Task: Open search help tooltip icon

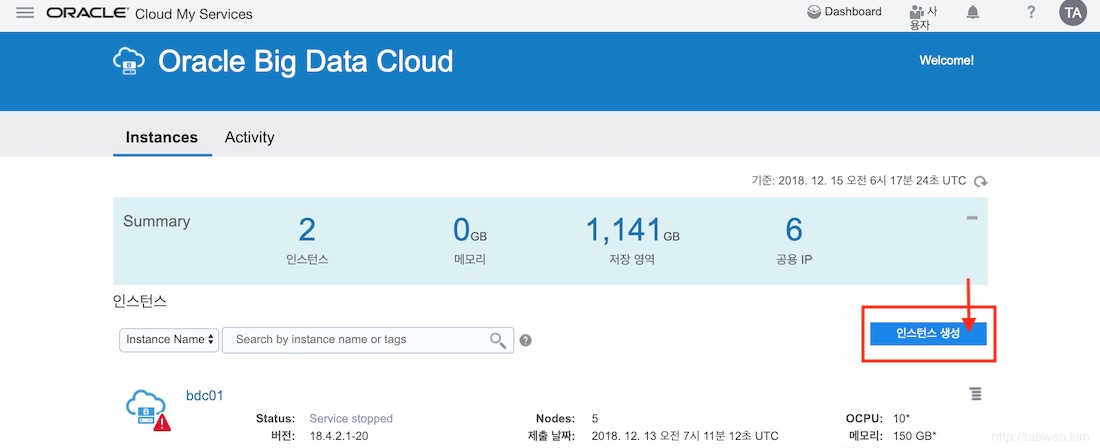Action: [525, 341]
